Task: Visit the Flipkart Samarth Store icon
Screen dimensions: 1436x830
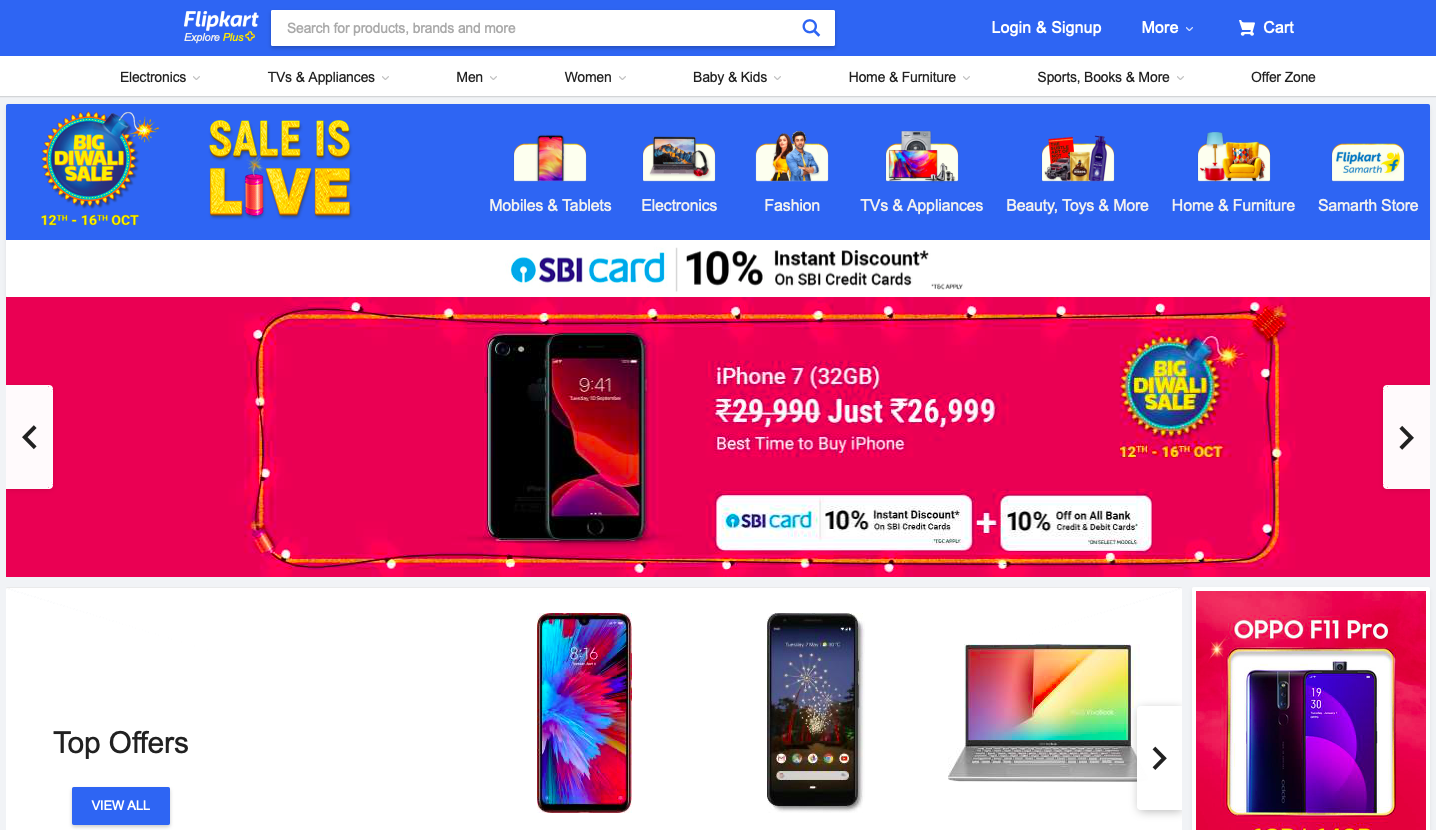Action: (1368, 162)
